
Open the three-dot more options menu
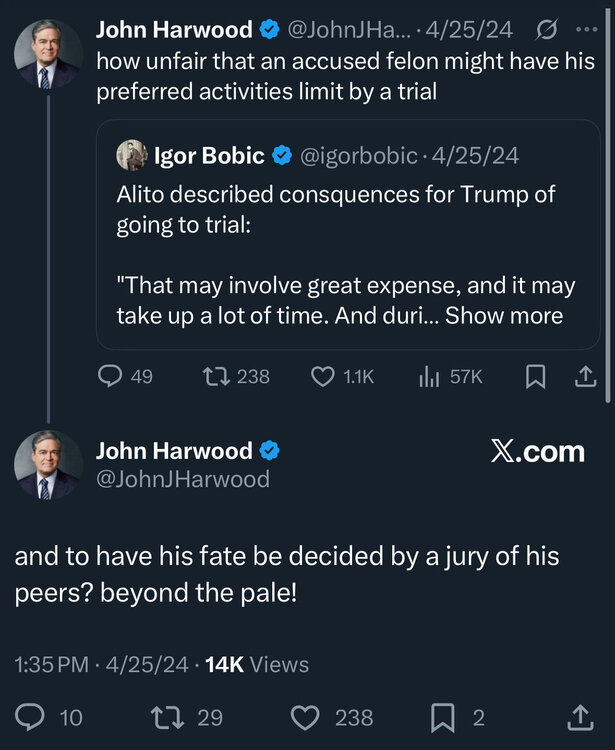[586, 30]
